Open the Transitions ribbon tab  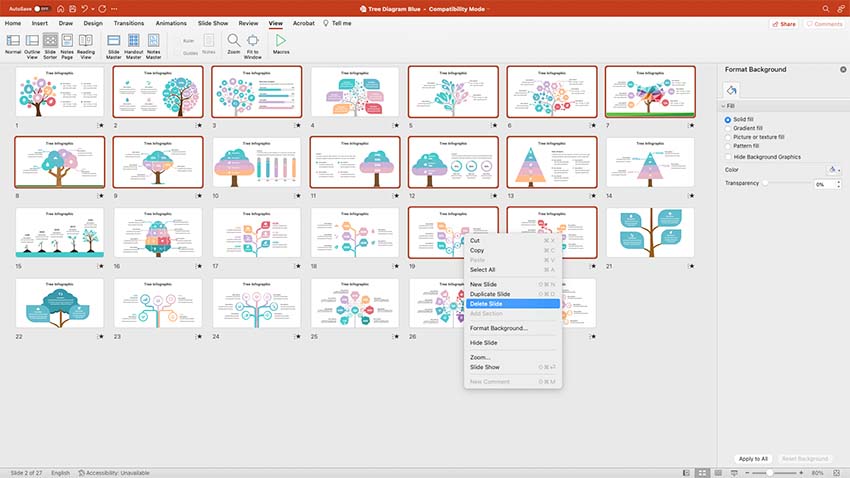coord(128,22)
